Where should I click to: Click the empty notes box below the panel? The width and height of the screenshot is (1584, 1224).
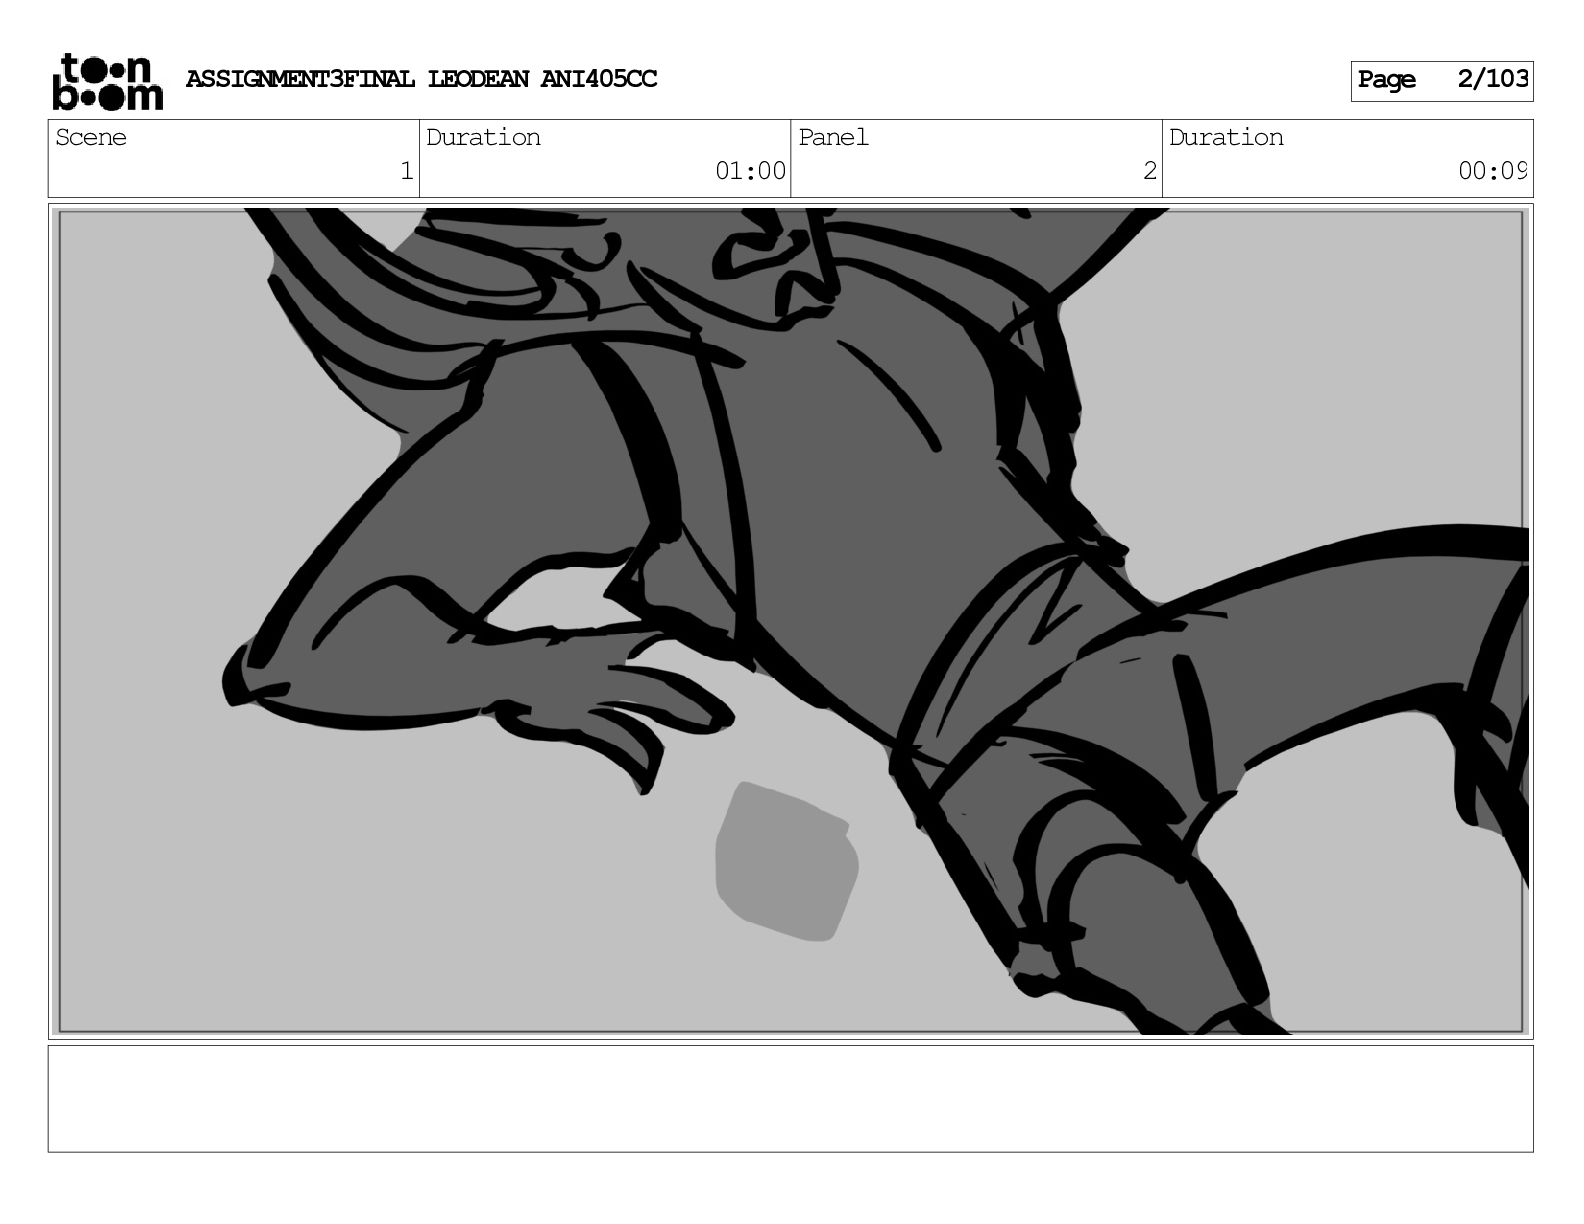(791, 1099)
